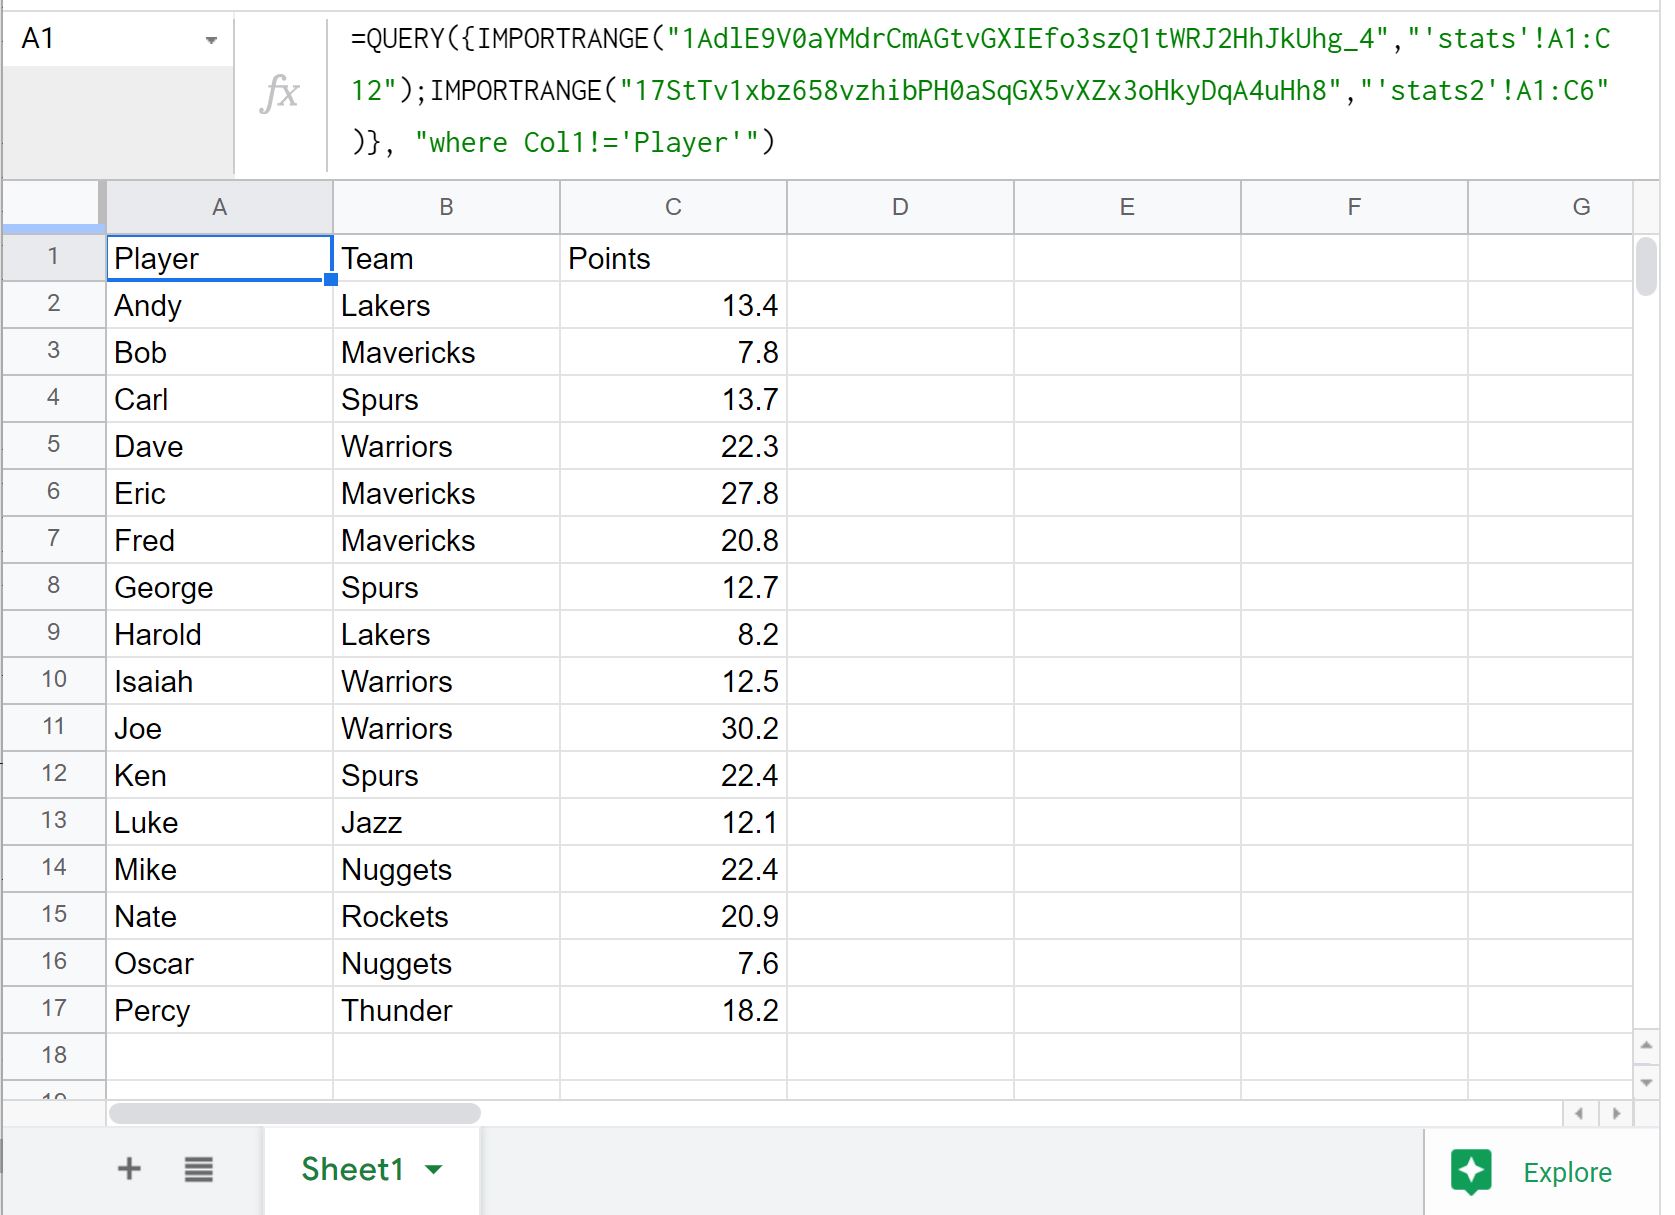Image resolution: width=1675 pixels, height=1215 pixels.
Task: Select column D header
Action: coord(900,207)
